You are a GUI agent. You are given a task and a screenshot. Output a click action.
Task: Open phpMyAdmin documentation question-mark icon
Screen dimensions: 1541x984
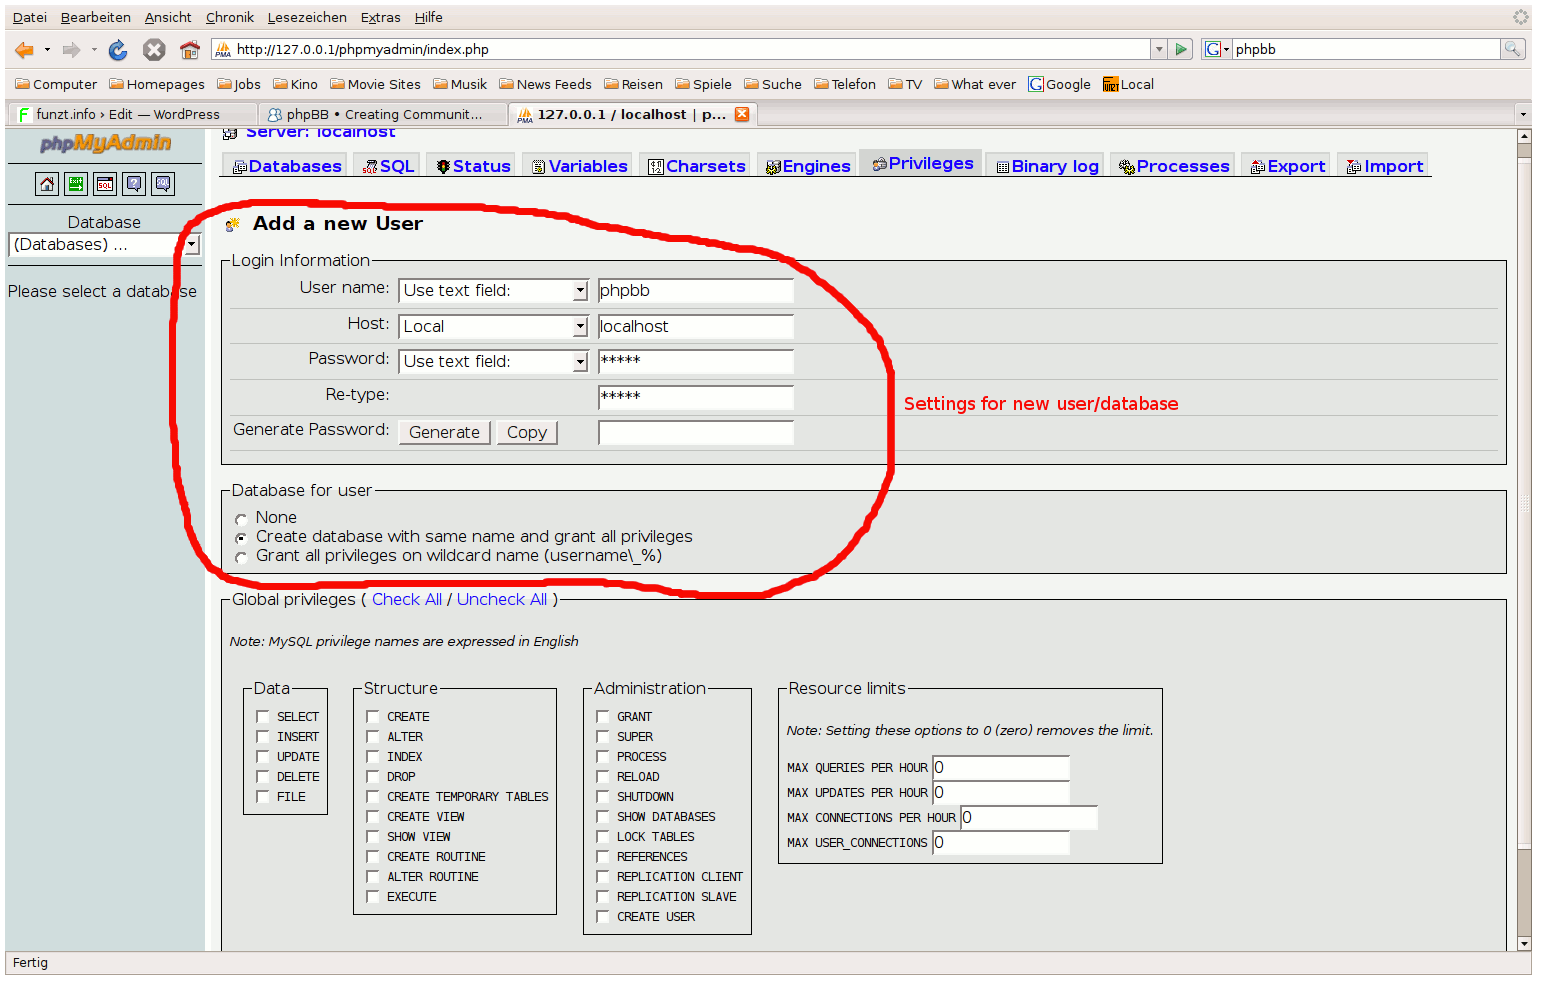coord(134,184)
